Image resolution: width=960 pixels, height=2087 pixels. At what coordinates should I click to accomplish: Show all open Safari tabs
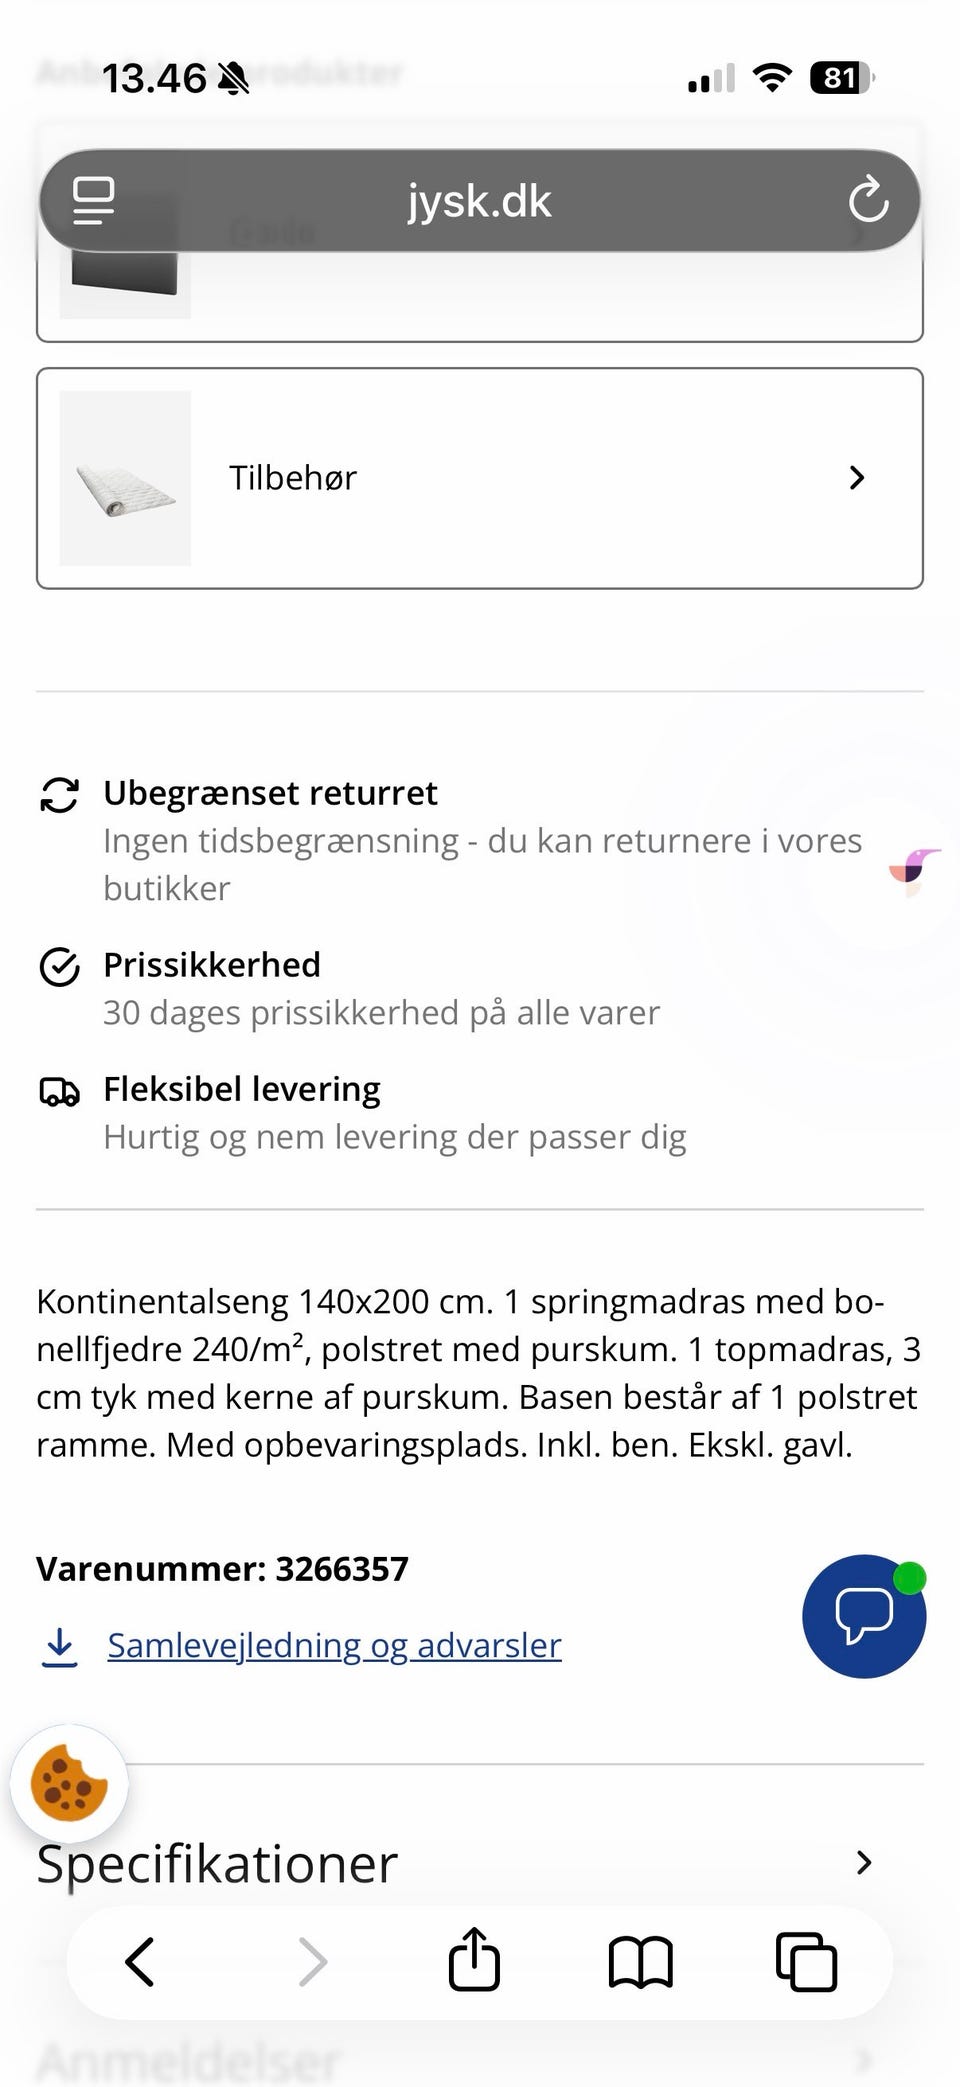coord(806,1961)
